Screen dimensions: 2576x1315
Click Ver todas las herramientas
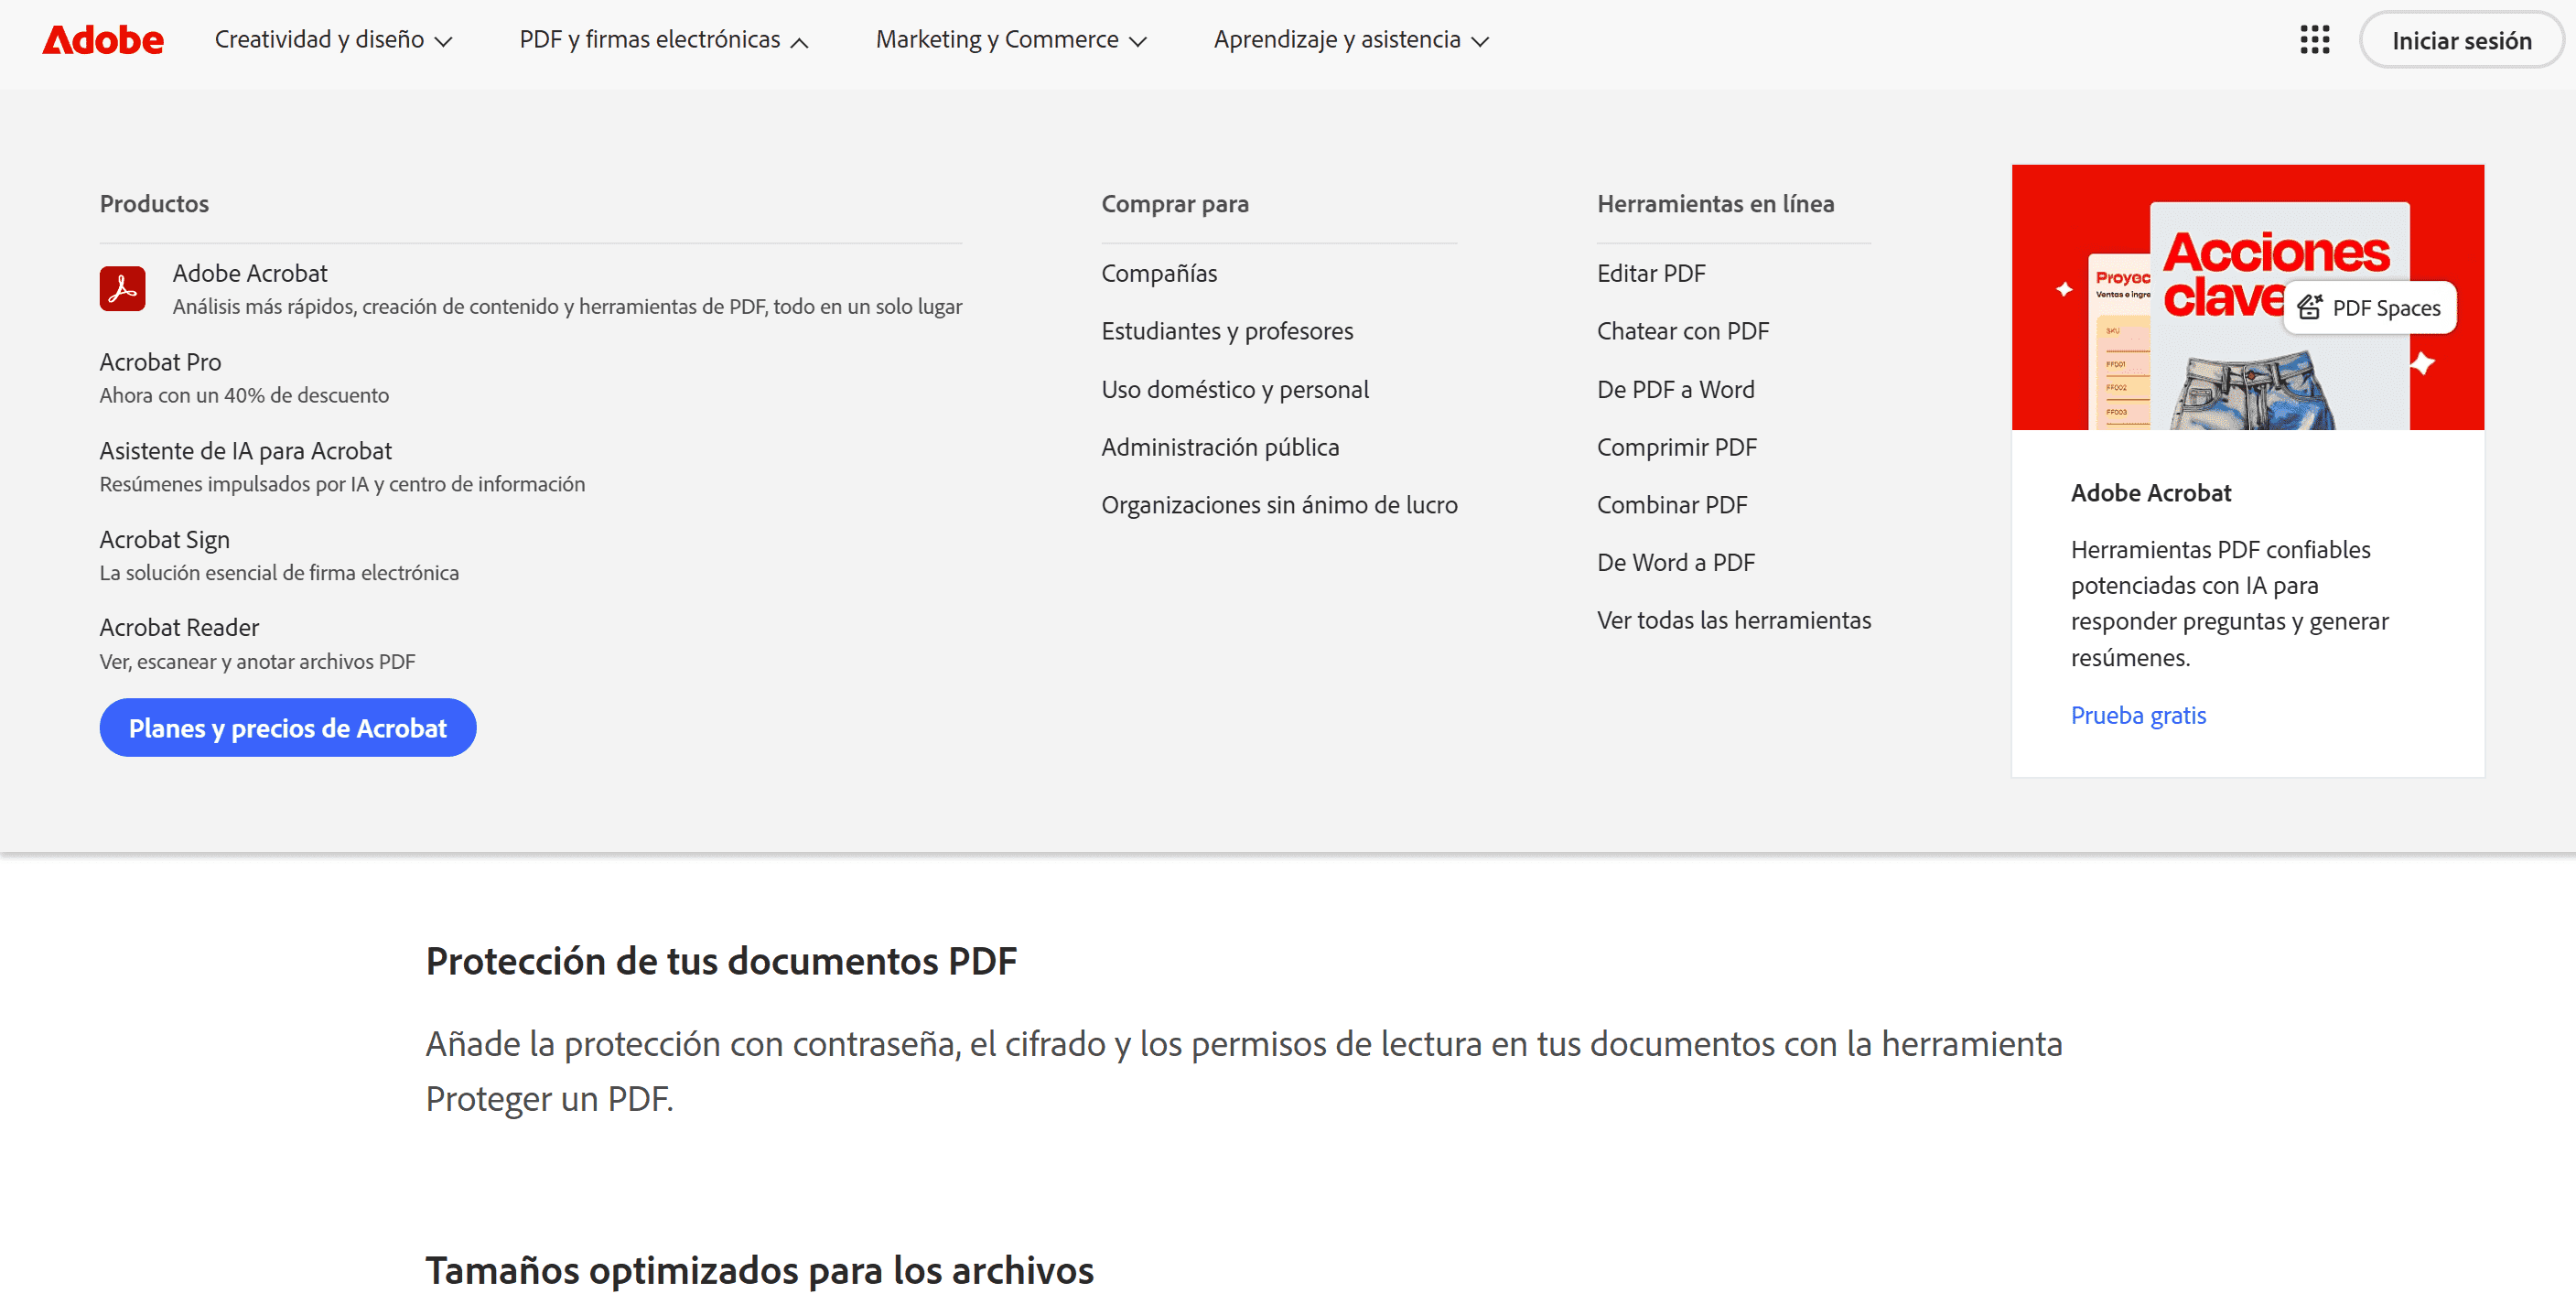1734,620
